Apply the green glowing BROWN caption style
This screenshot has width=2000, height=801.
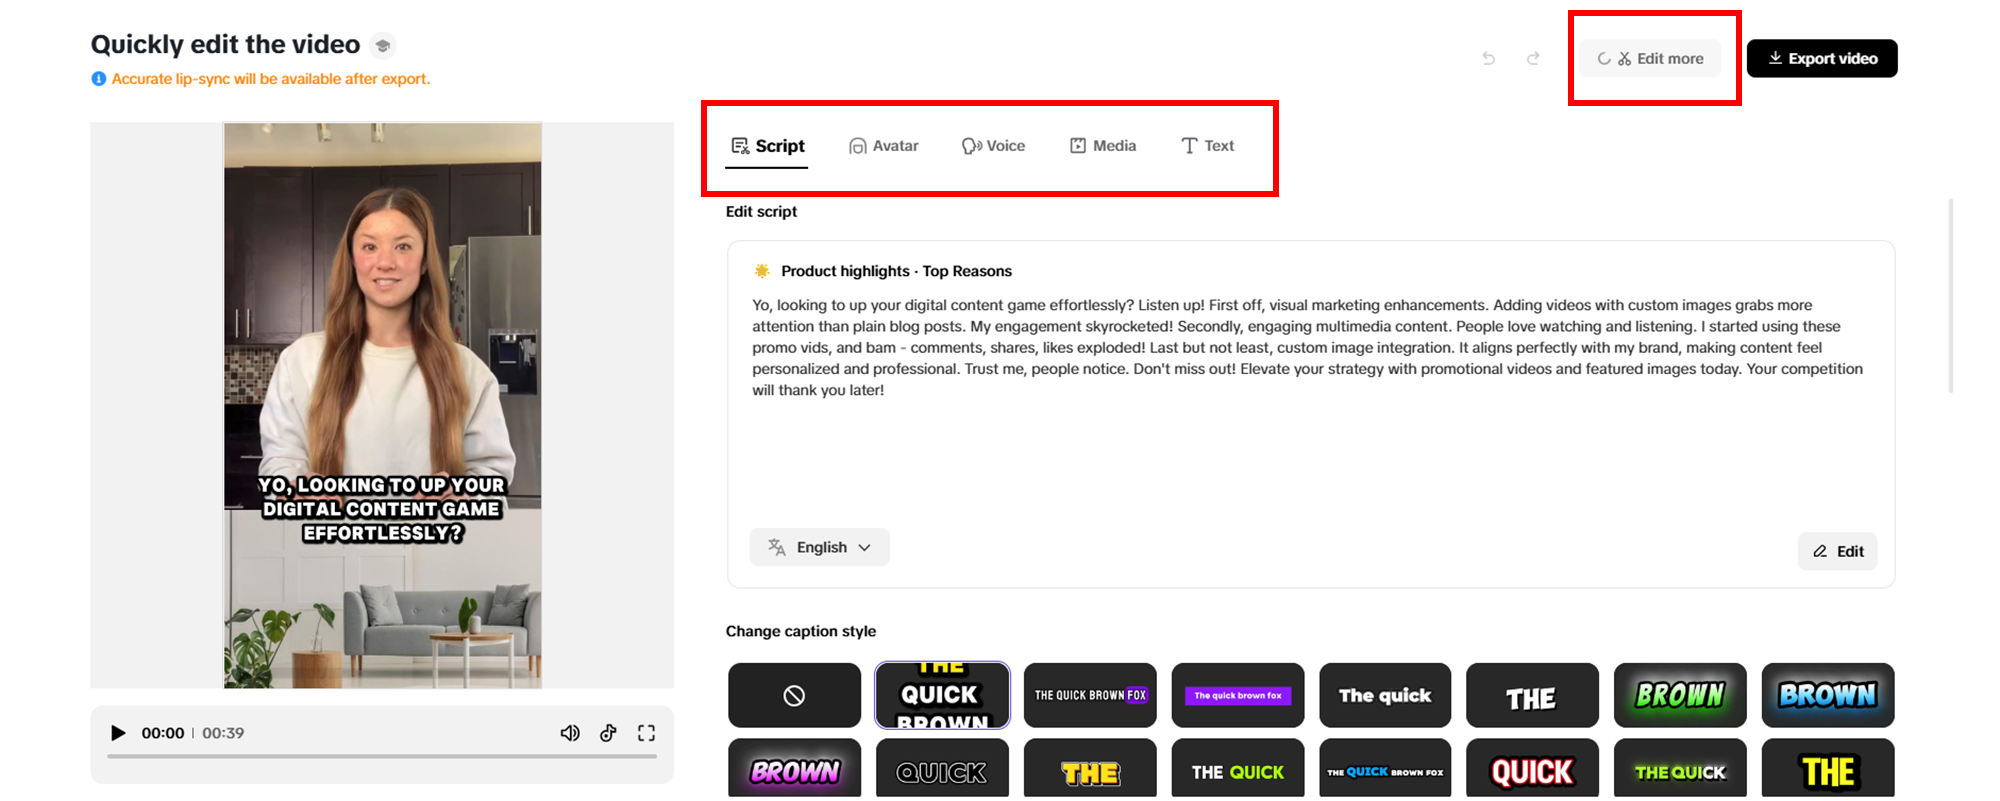coord(1680,695)
